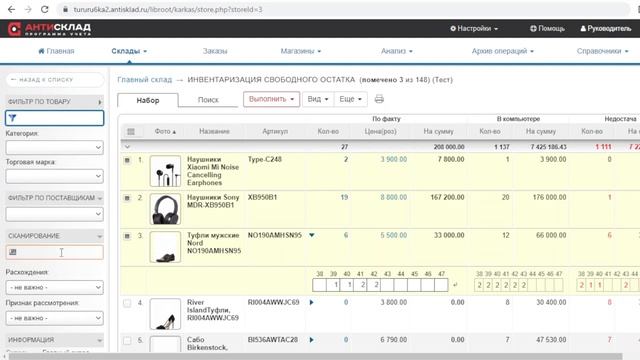Screen dimensions: 640x360
Task: Open the Руководитель user menu
Action: (x=606, y=29)
